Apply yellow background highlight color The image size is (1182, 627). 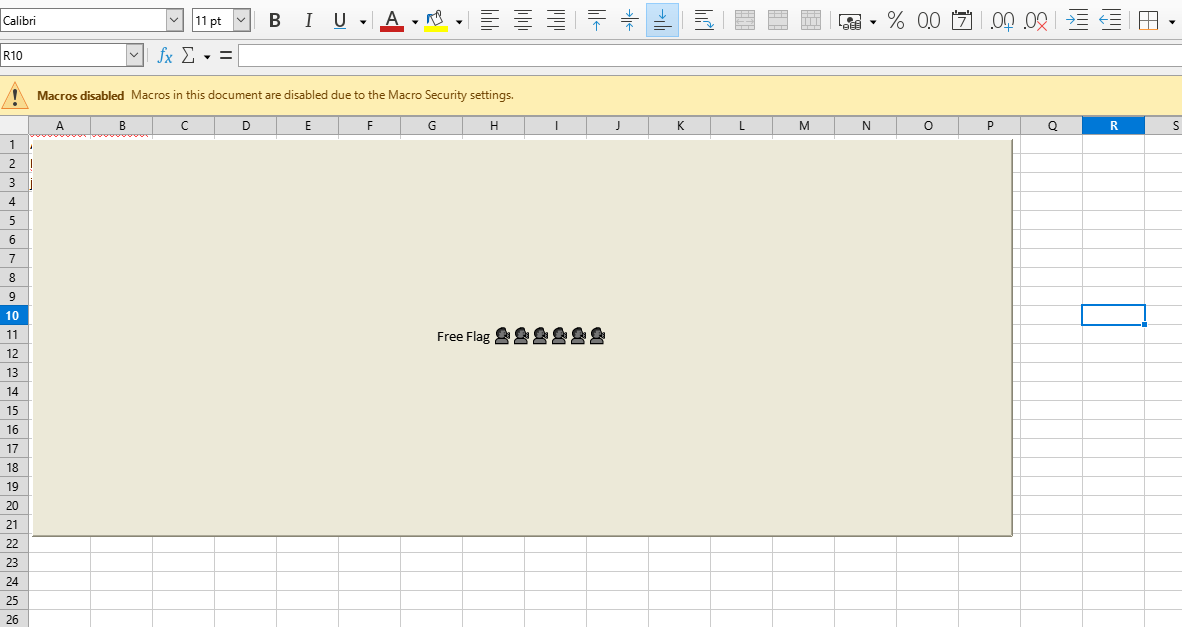[x=436, y=20]
